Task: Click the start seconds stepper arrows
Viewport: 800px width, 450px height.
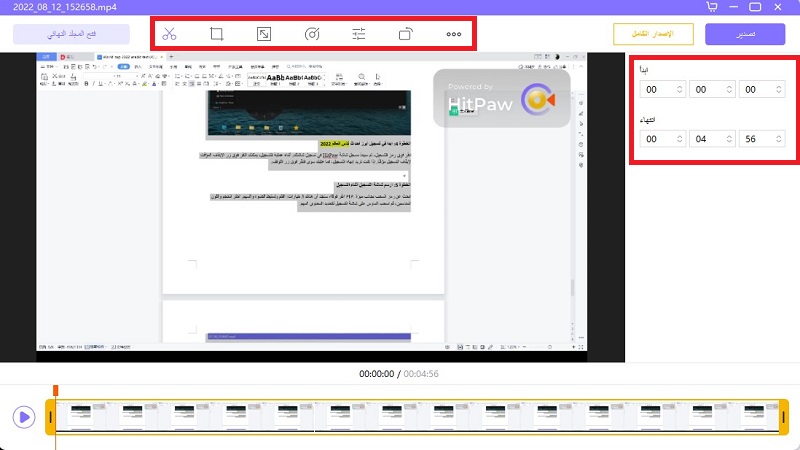Action: [779, 89]
